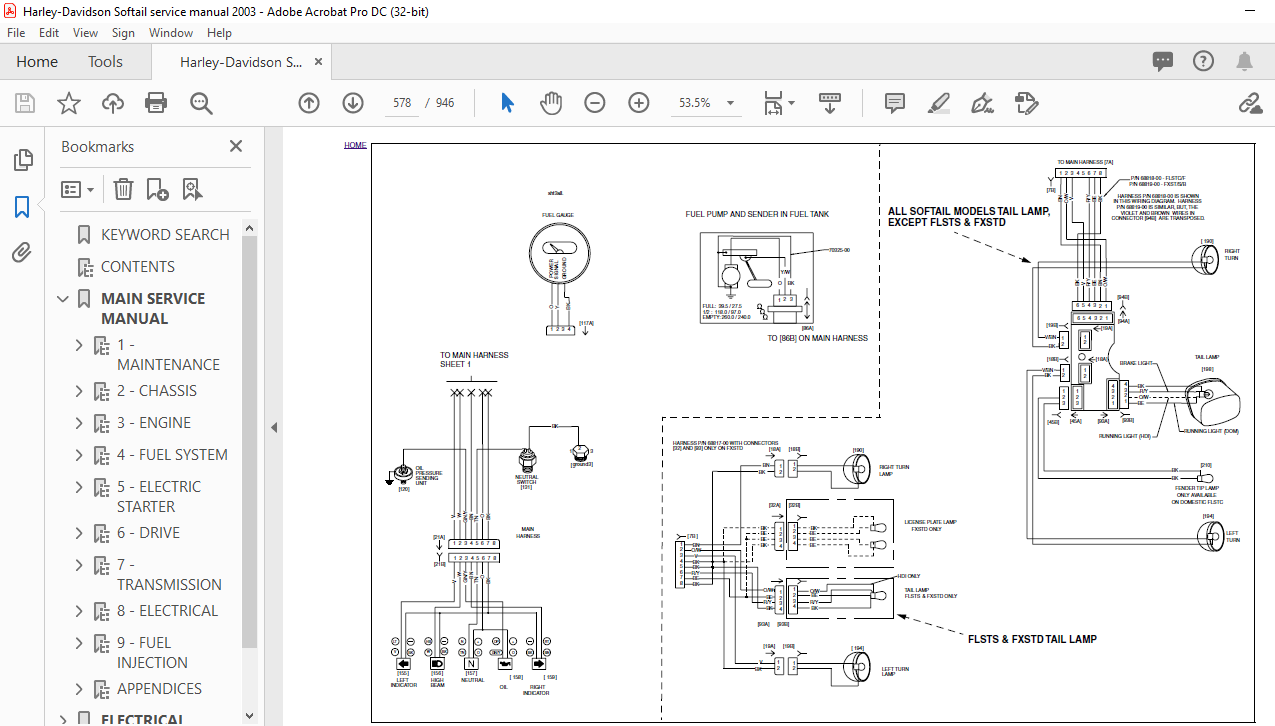Open the Edit menu
Image resolution: width=1275 pixels, height=726 pixels.
(x=49, y=33)
